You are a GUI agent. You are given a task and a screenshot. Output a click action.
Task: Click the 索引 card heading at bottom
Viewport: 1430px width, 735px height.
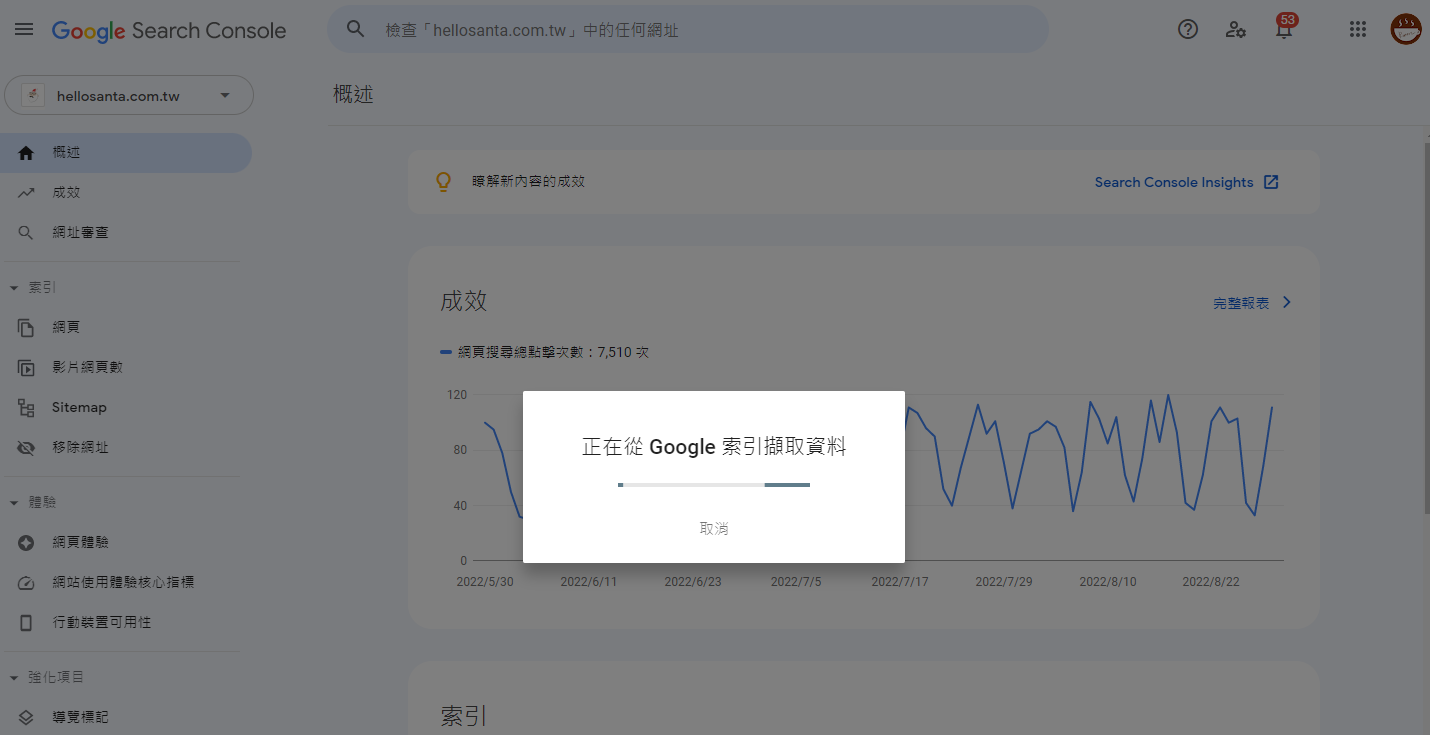point(464,716)
